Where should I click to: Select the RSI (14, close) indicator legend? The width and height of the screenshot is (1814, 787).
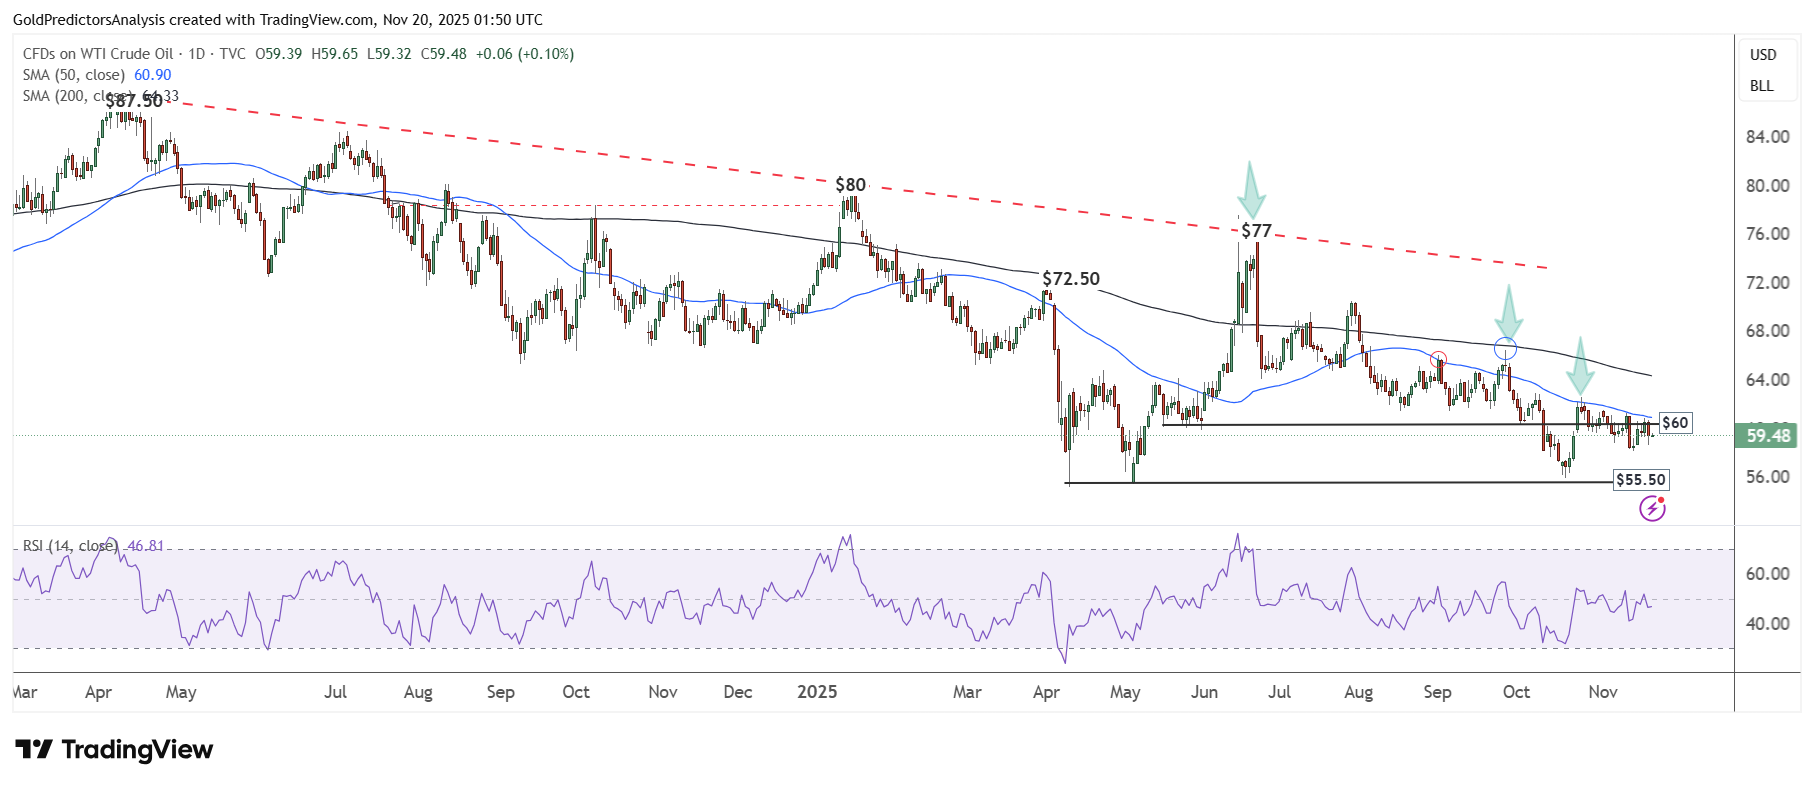pyautogui.click(x=70, y=546)
